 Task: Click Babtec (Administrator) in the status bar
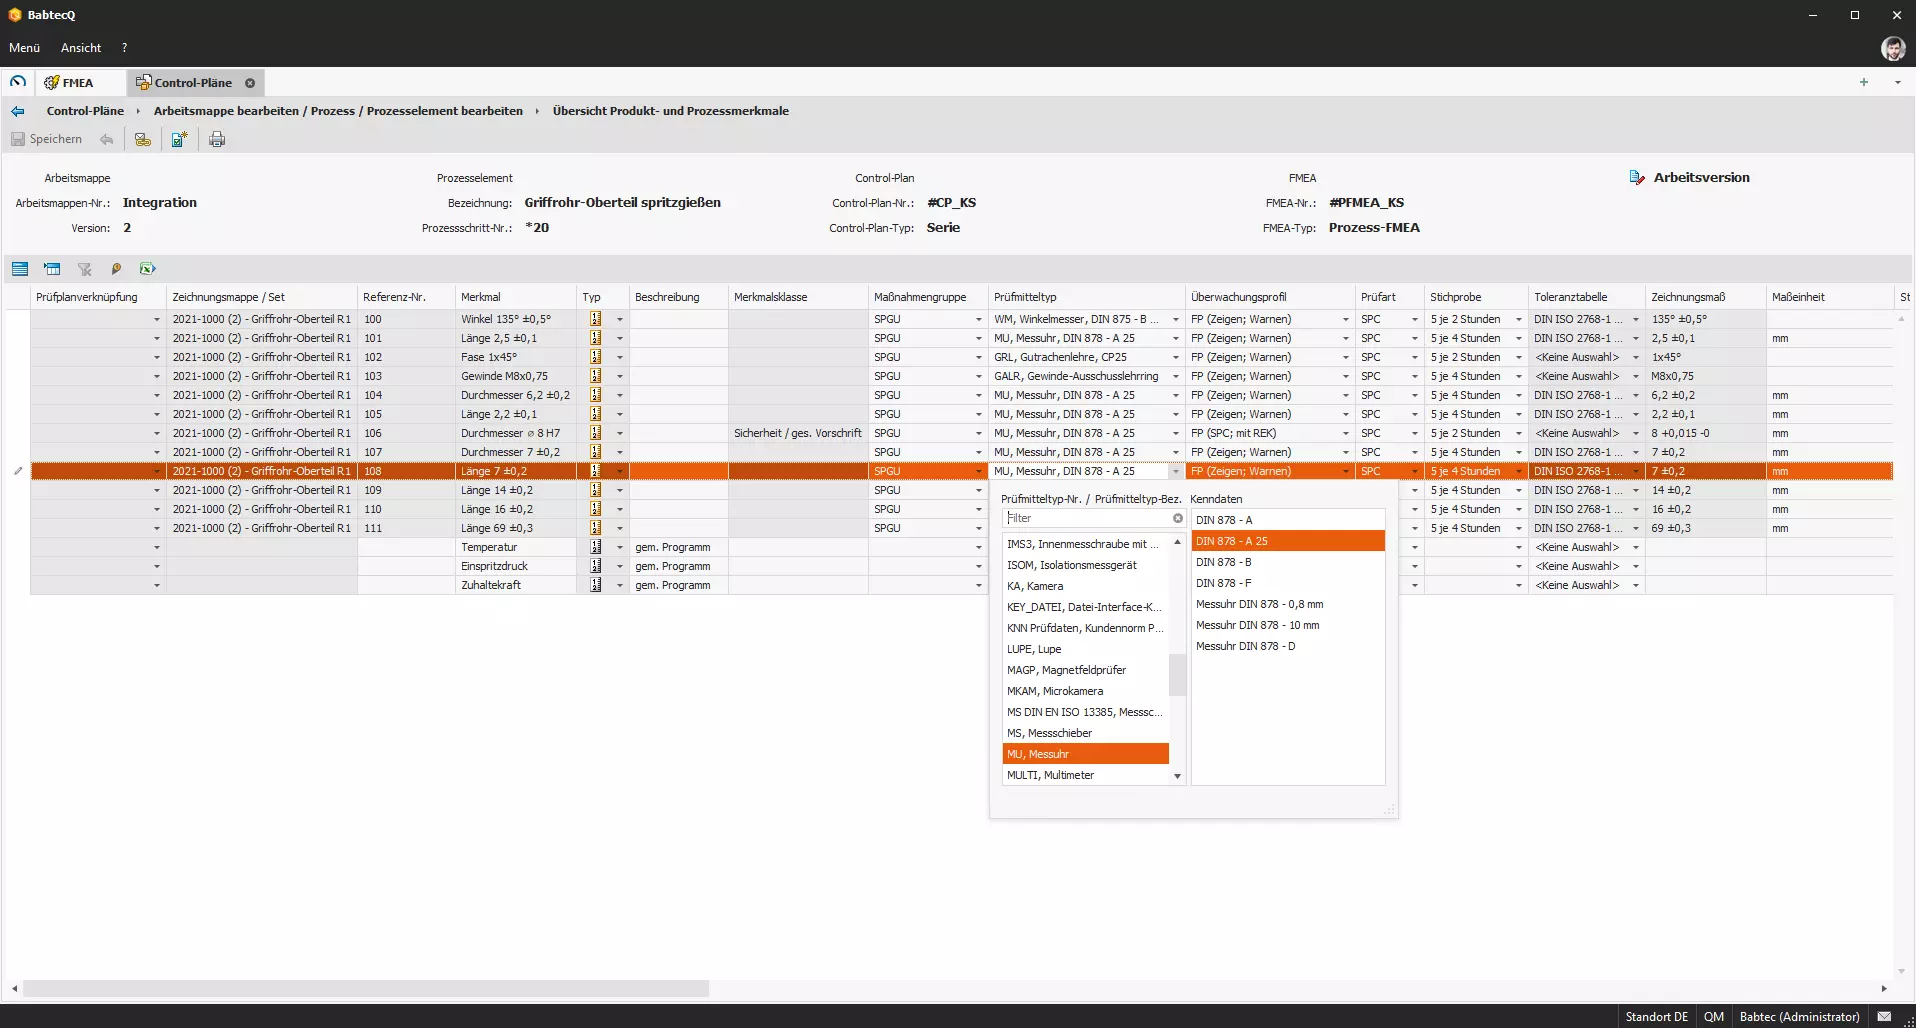[x=1799, y=1016]
